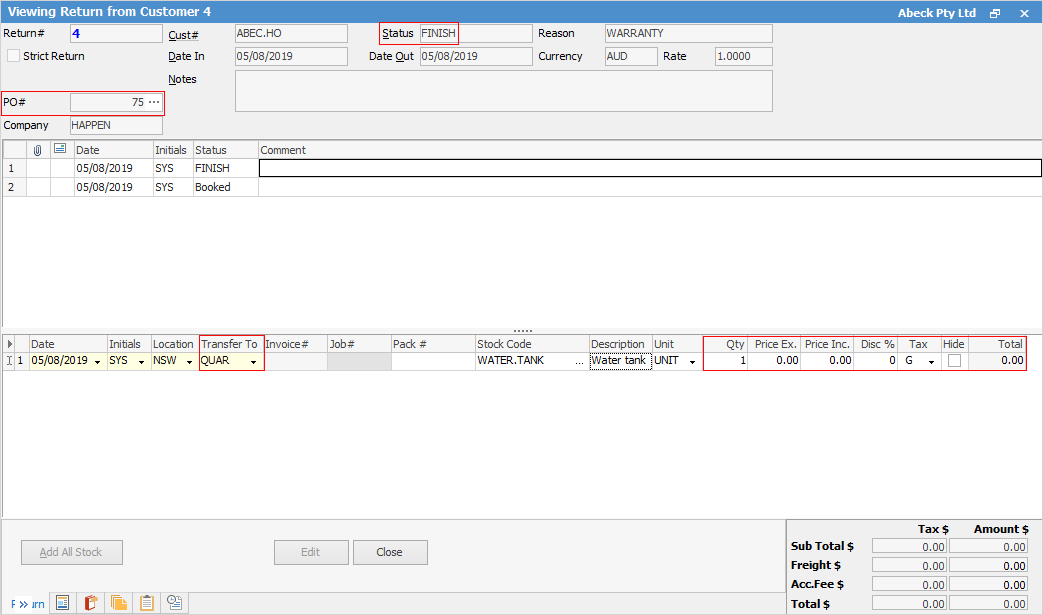Open the red book tab icon

tap(90, 603)
